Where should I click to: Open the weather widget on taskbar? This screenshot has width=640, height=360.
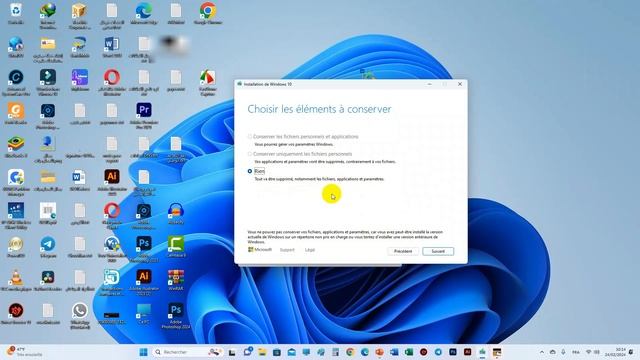(x=24, y=352)
